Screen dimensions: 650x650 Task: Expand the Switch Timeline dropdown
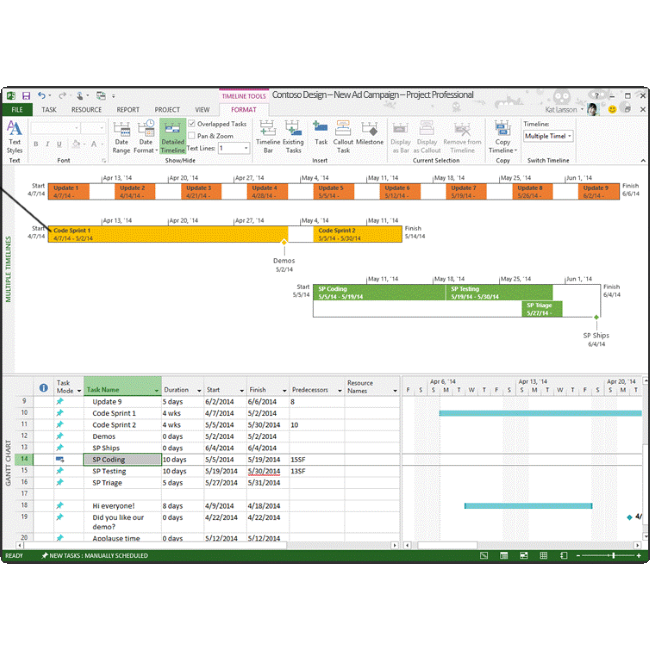[570, 136]
